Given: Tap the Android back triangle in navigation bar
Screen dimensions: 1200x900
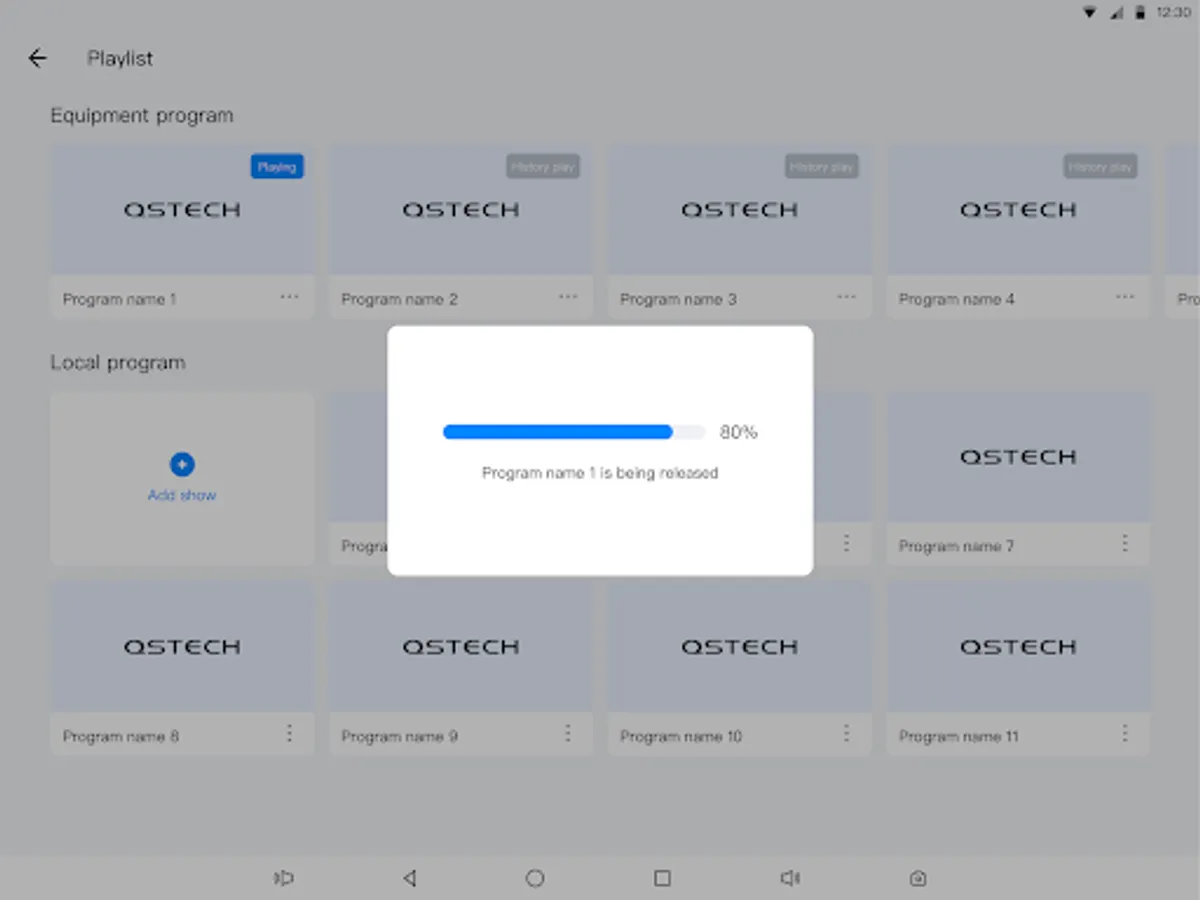Looking at the screenshot, I should pyautogui.click(x=409, y=878).
